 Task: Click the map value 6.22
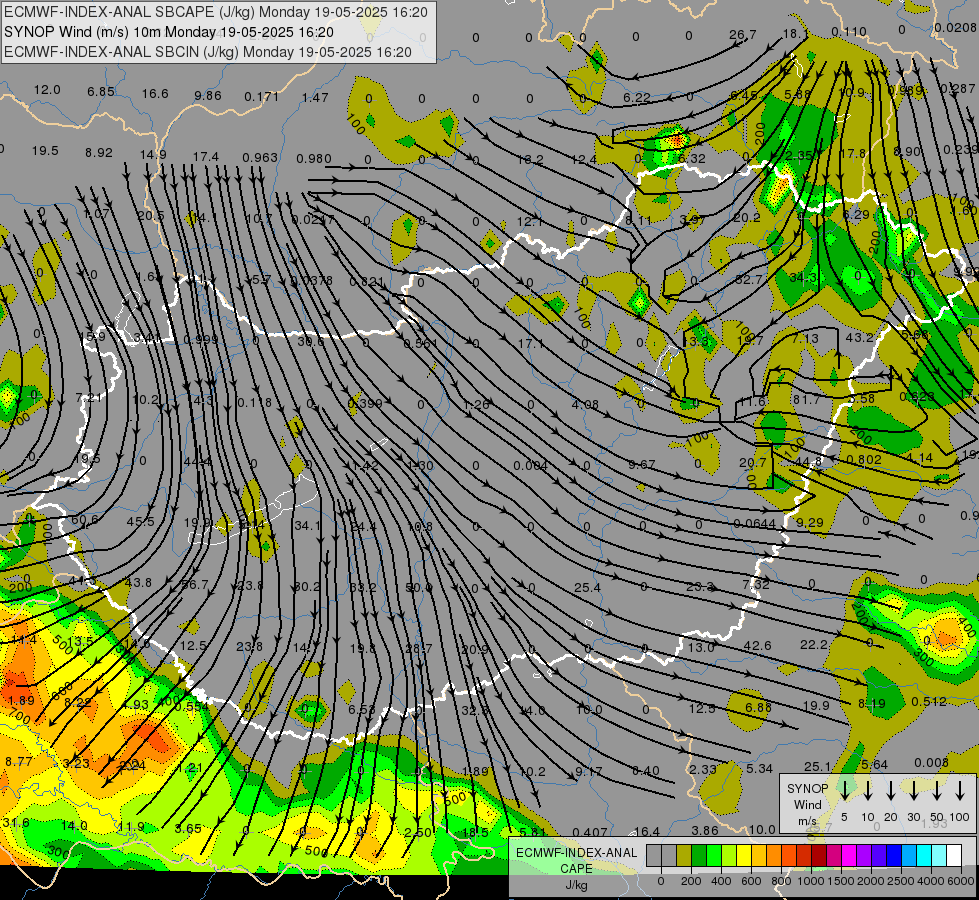tap(637, 97)
